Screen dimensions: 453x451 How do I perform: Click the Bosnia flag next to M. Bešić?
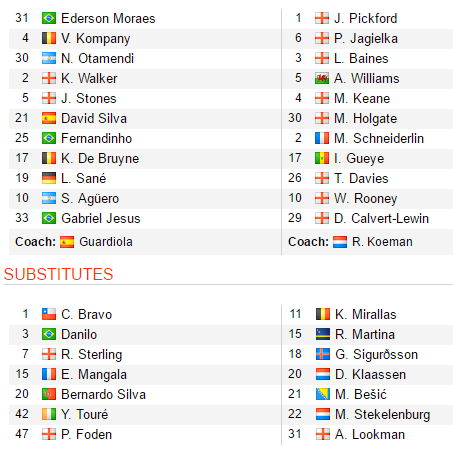point(323,394)
